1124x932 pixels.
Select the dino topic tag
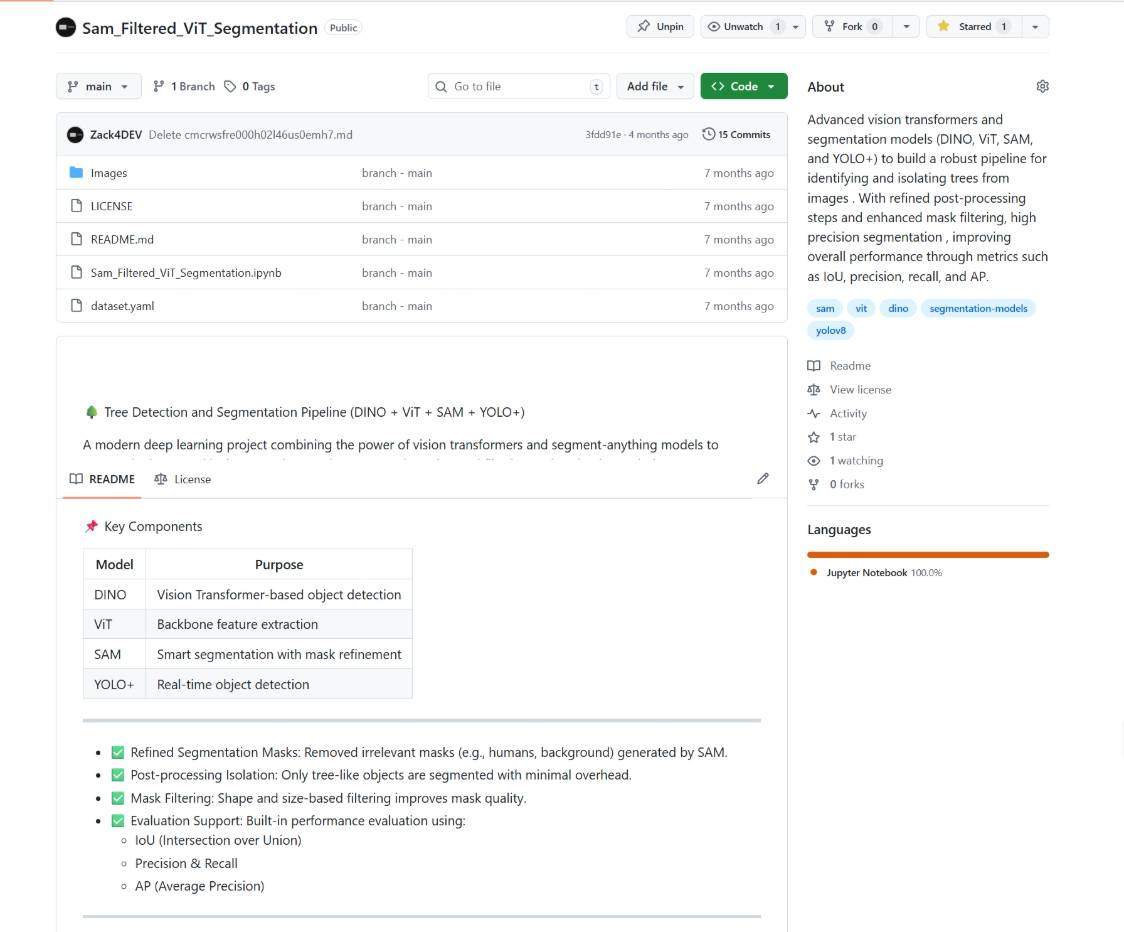pos(897,308)
